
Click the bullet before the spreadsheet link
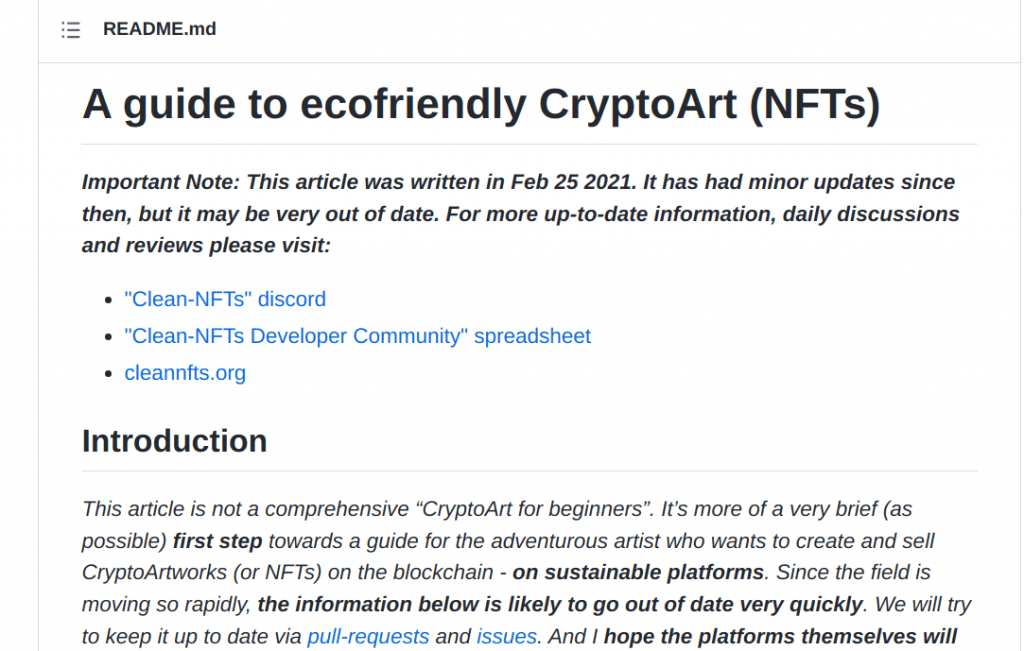point(108,336)
